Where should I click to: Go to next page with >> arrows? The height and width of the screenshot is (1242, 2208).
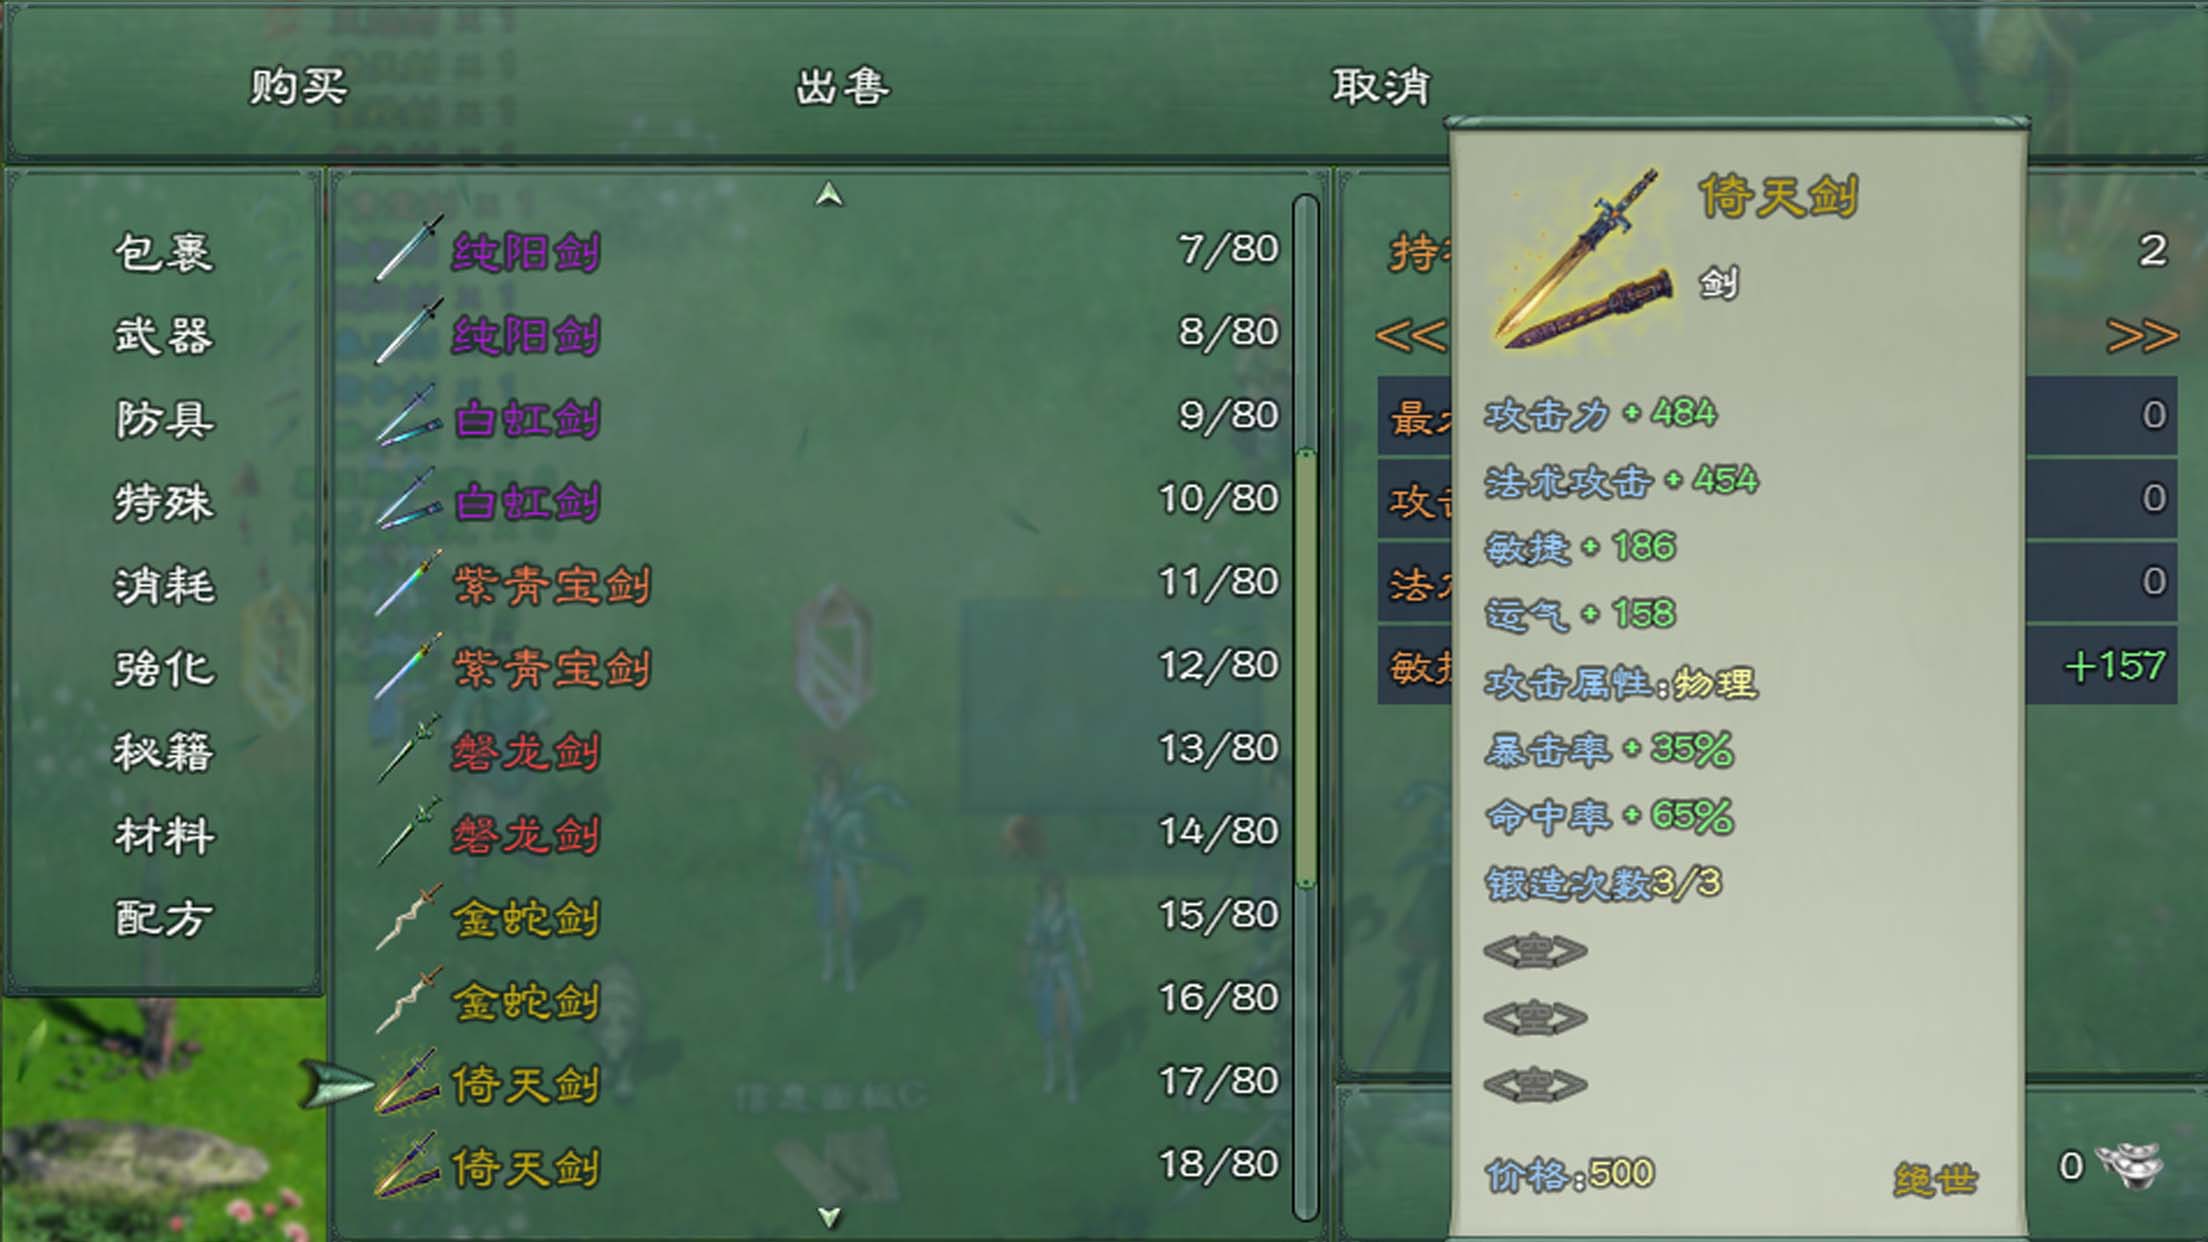[2141, 336]
